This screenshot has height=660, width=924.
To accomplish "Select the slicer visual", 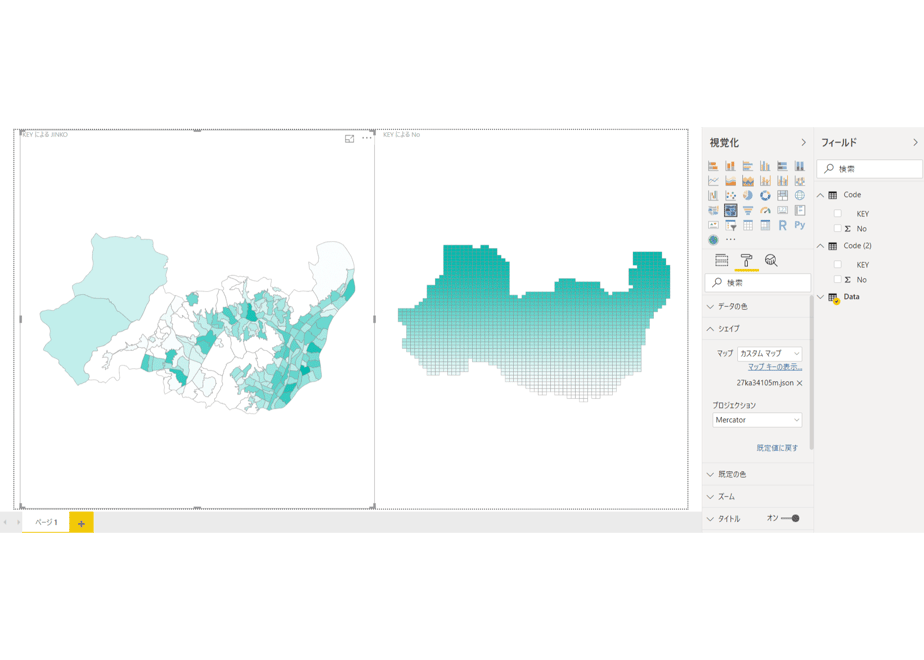I will click(x=730, y=225).
